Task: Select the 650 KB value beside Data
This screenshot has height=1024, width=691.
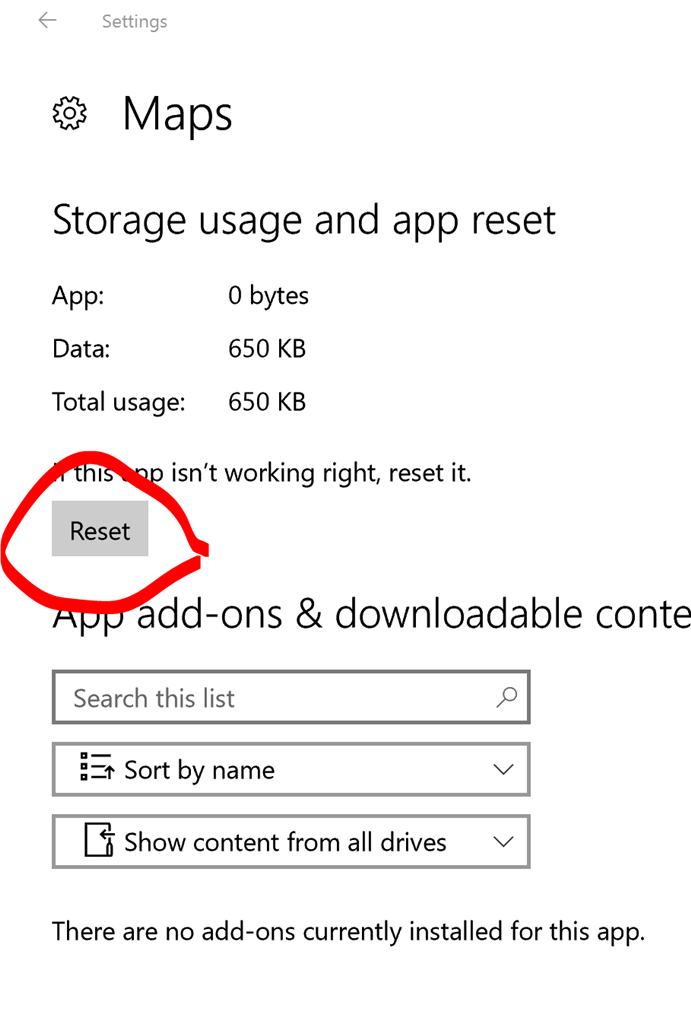Action: (267, 349)
